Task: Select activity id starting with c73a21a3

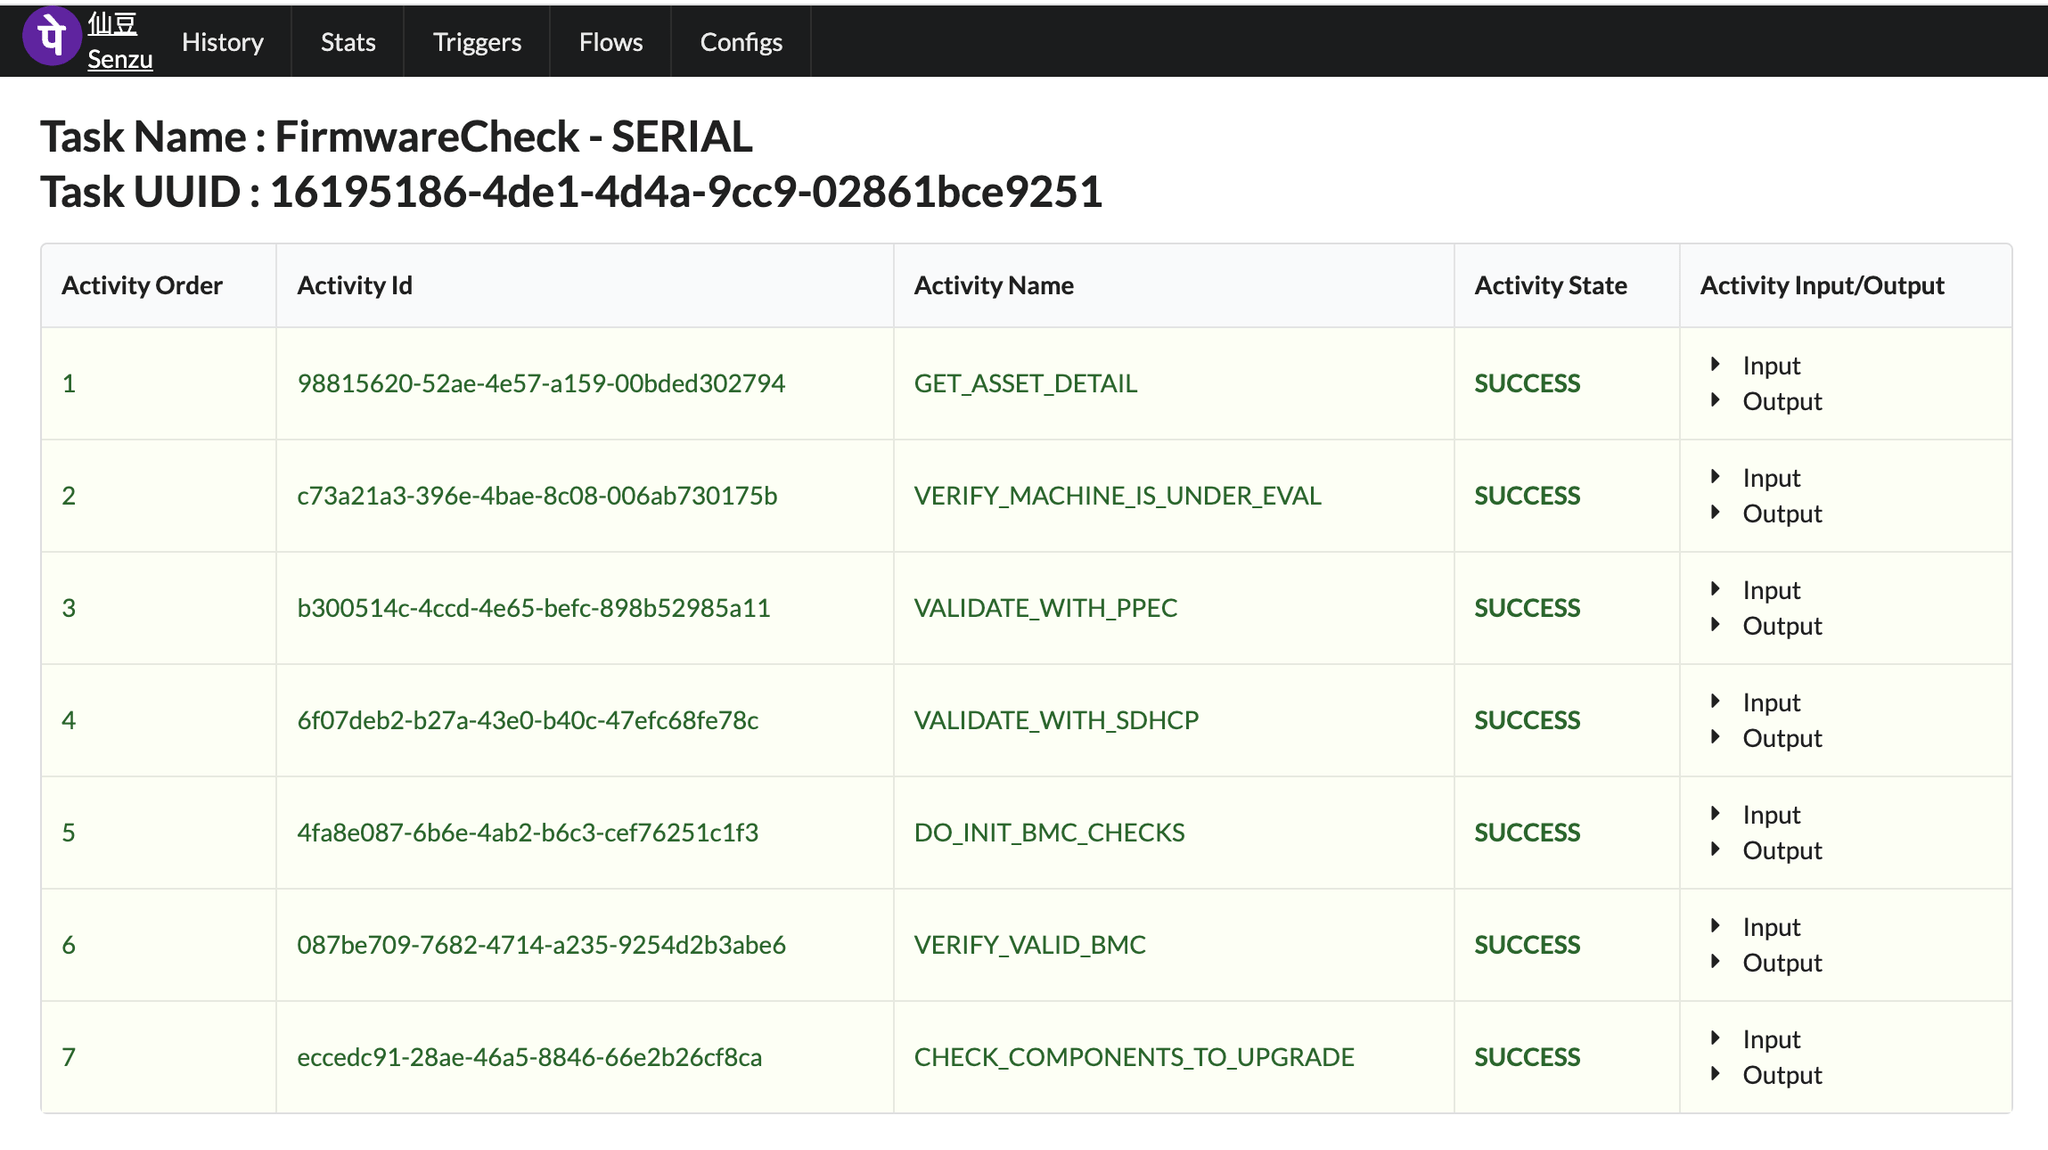Action: tap(539, 495)
